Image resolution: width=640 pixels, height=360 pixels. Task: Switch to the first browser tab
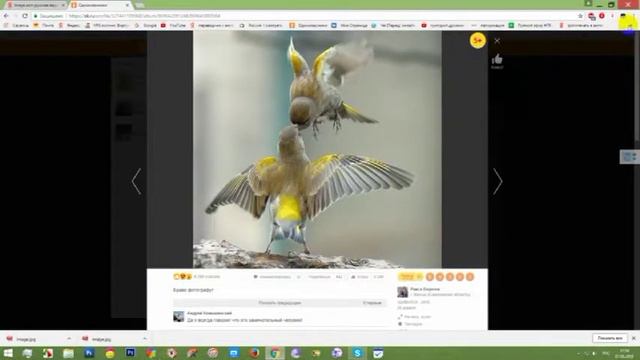[35, 5]
